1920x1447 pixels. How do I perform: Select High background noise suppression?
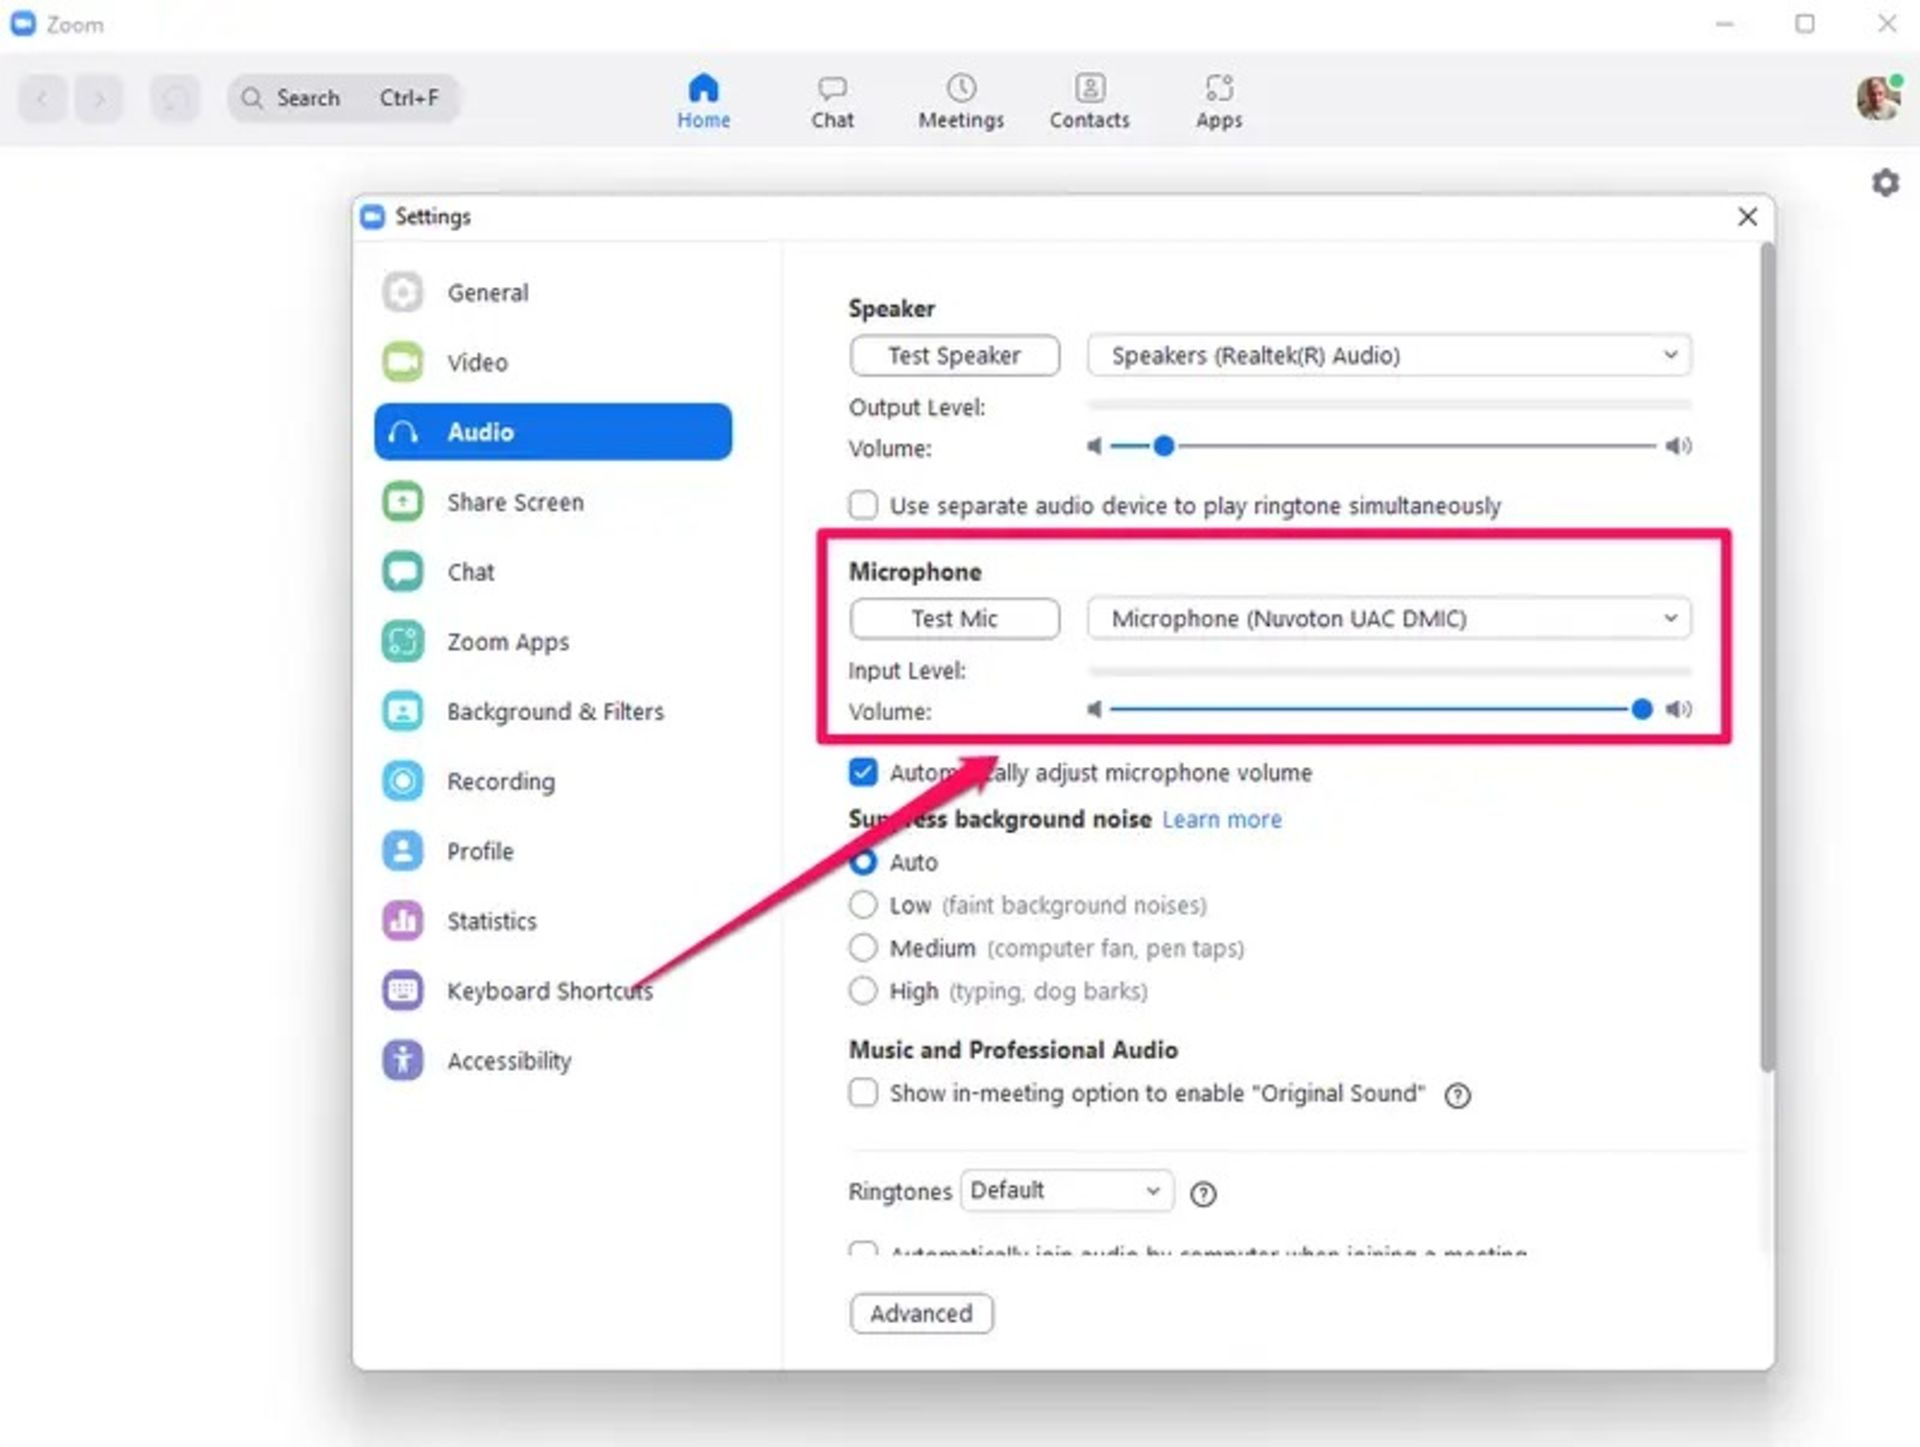[863, 991]
